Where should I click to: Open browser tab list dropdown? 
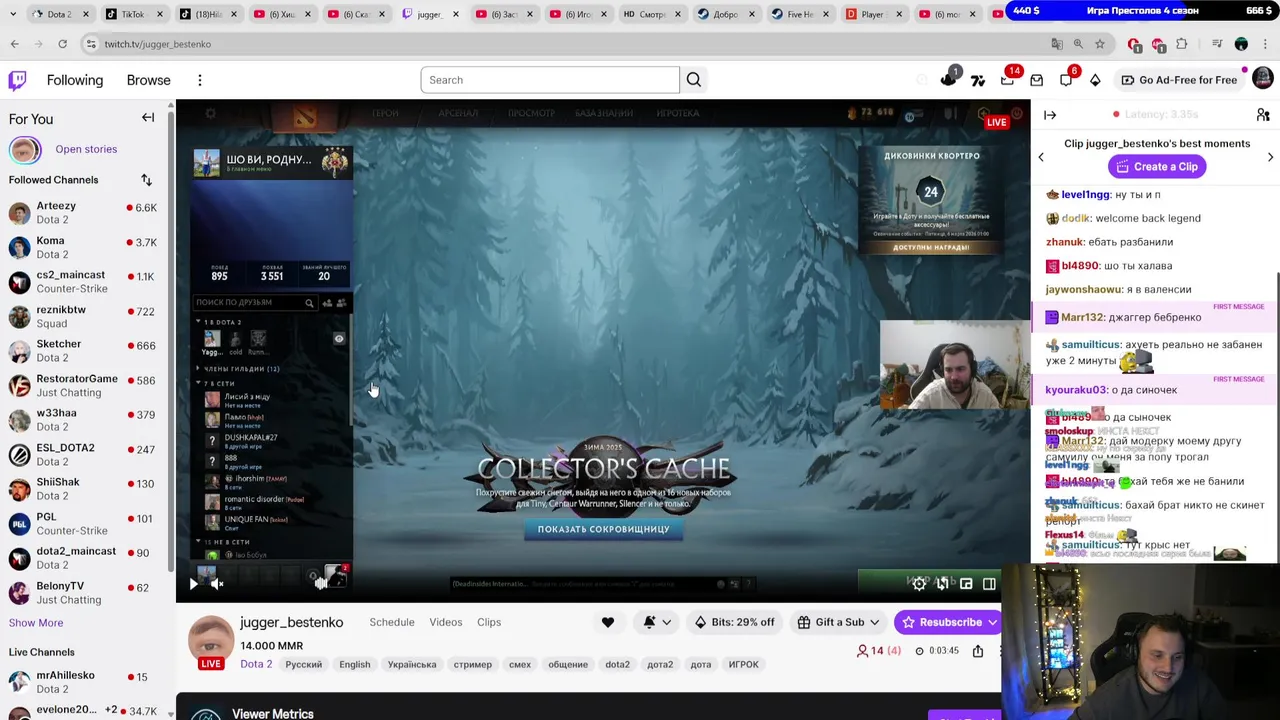[x=14, y=14]
